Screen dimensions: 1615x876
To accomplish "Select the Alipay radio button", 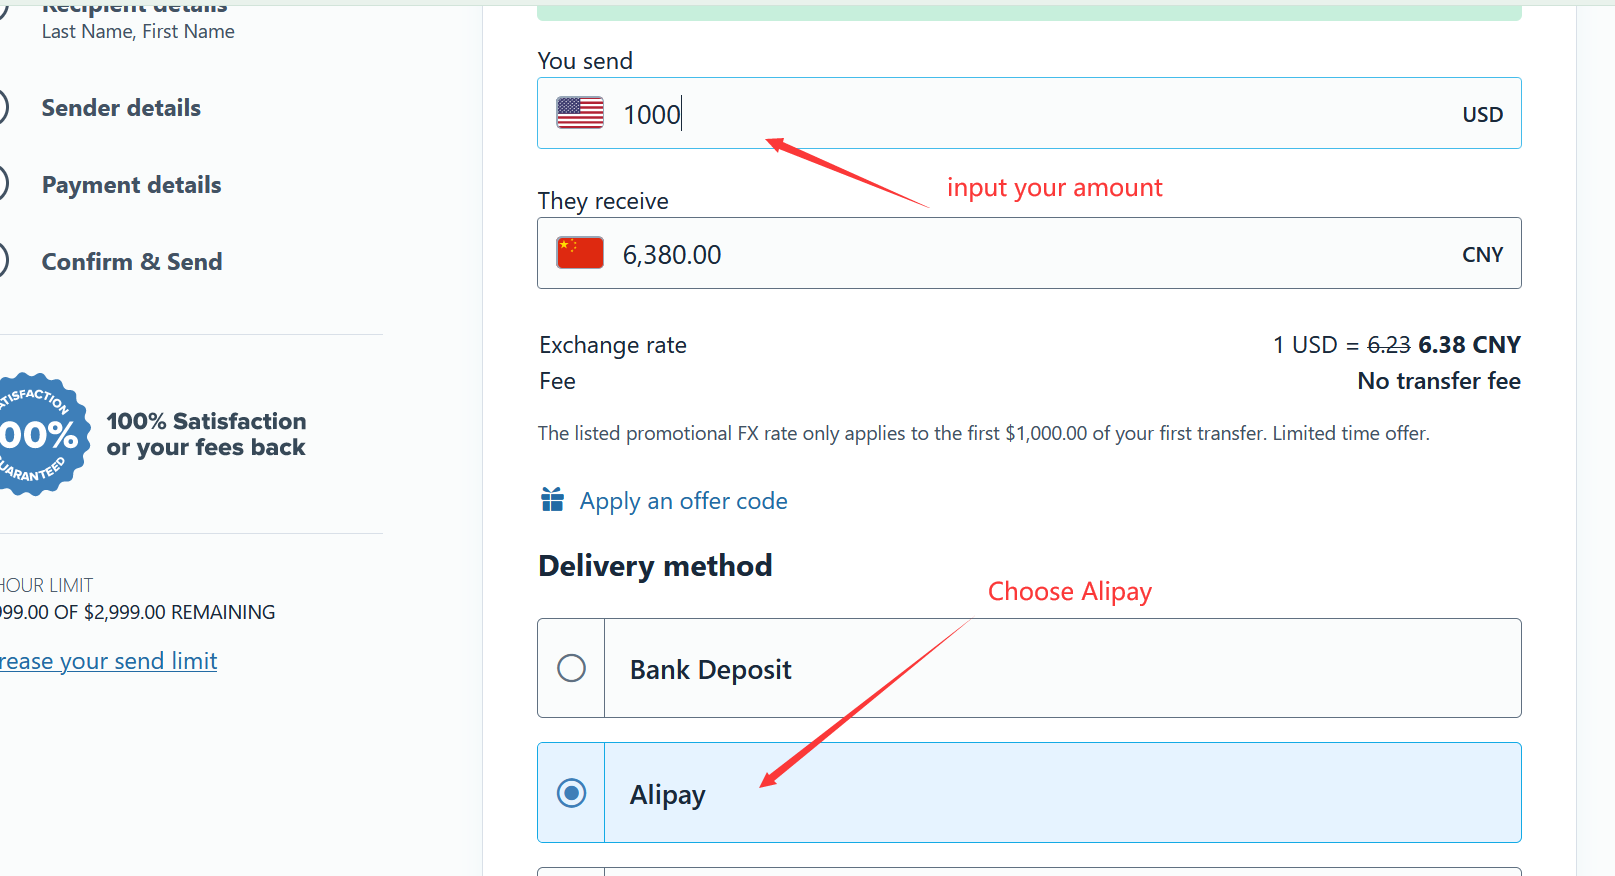I will click(571, 793).
